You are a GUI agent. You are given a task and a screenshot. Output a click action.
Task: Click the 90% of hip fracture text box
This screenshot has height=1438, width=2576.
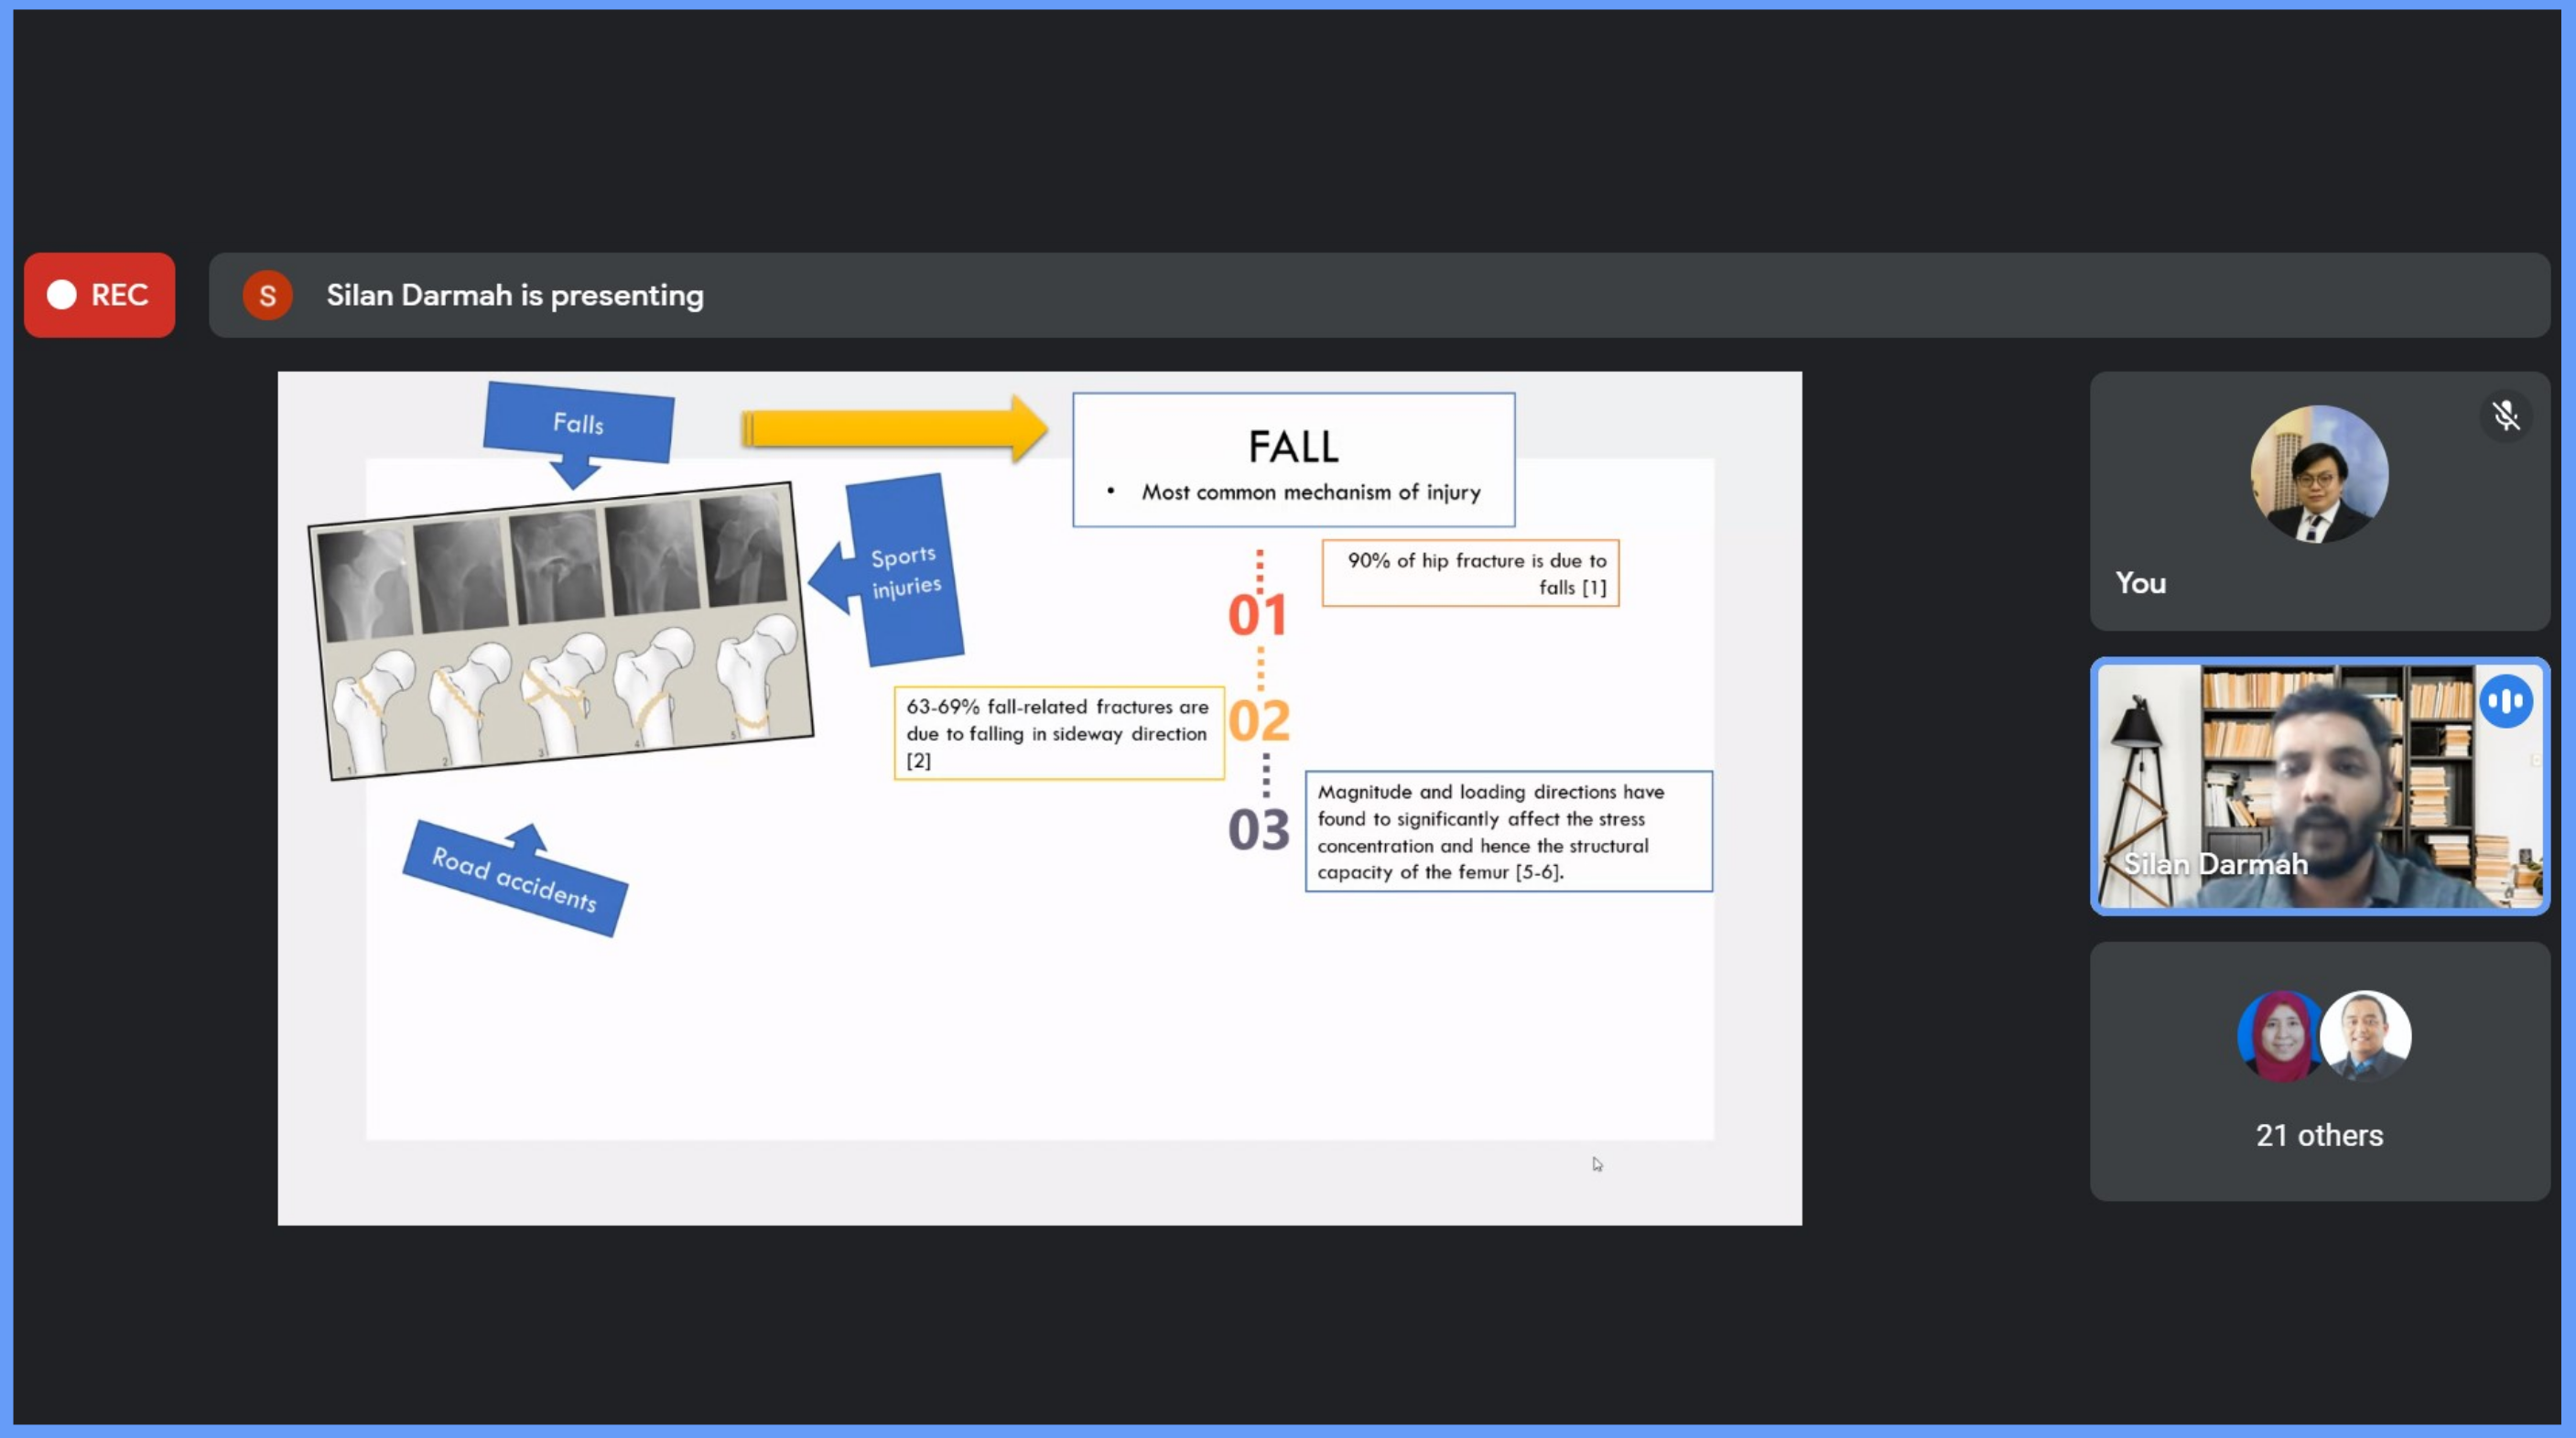coord(1470,573)
